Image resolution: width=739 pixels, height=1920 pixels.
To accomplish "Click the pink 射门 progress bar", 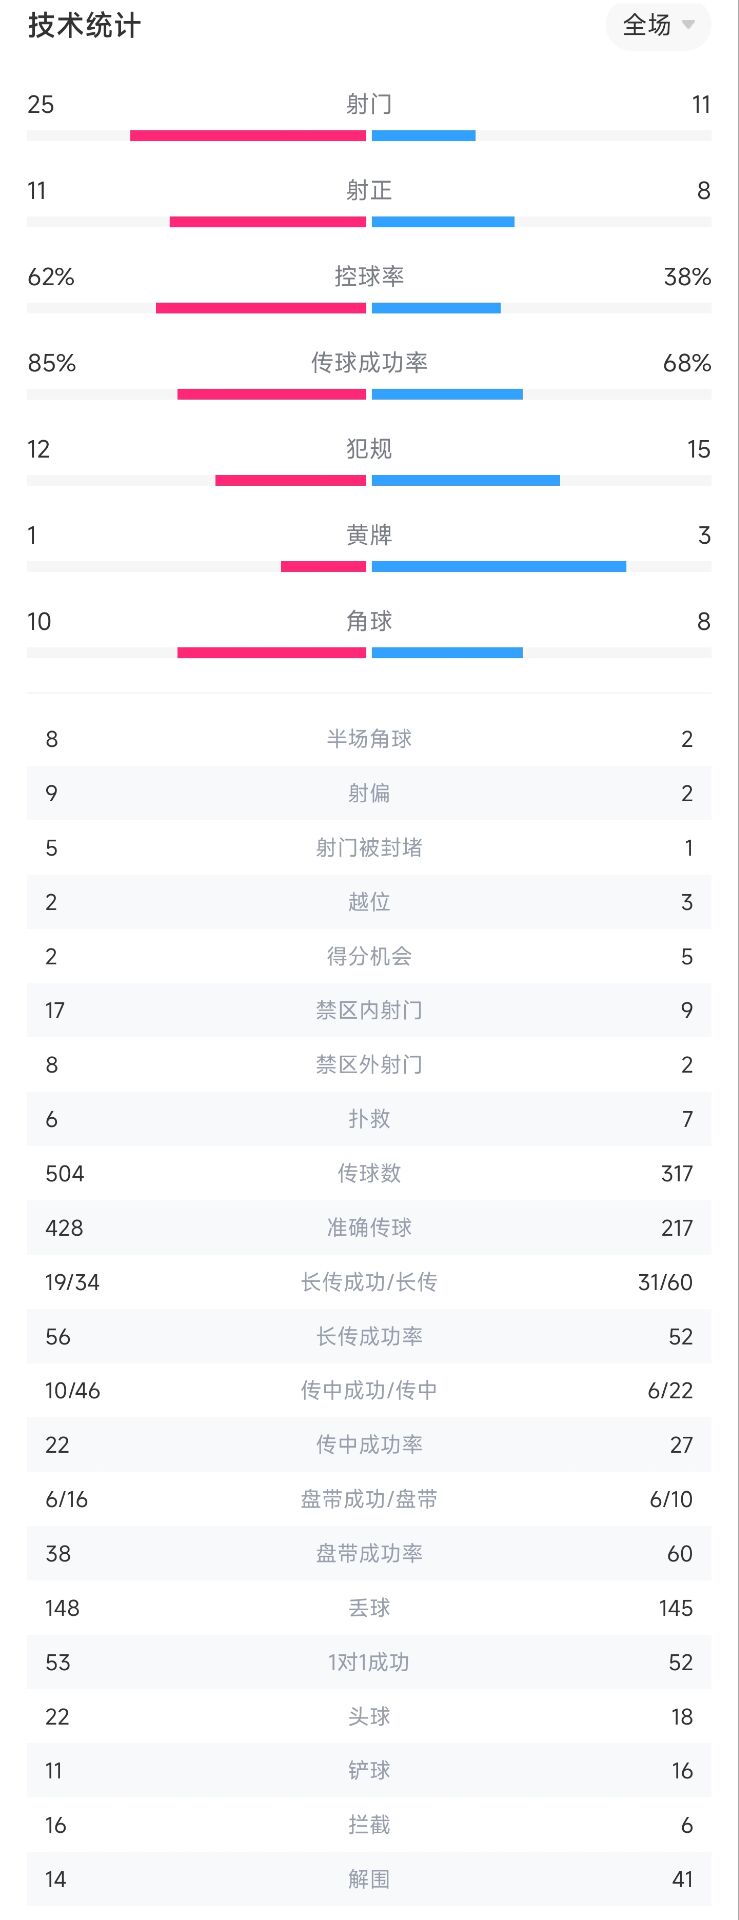I will pos(248,136).
